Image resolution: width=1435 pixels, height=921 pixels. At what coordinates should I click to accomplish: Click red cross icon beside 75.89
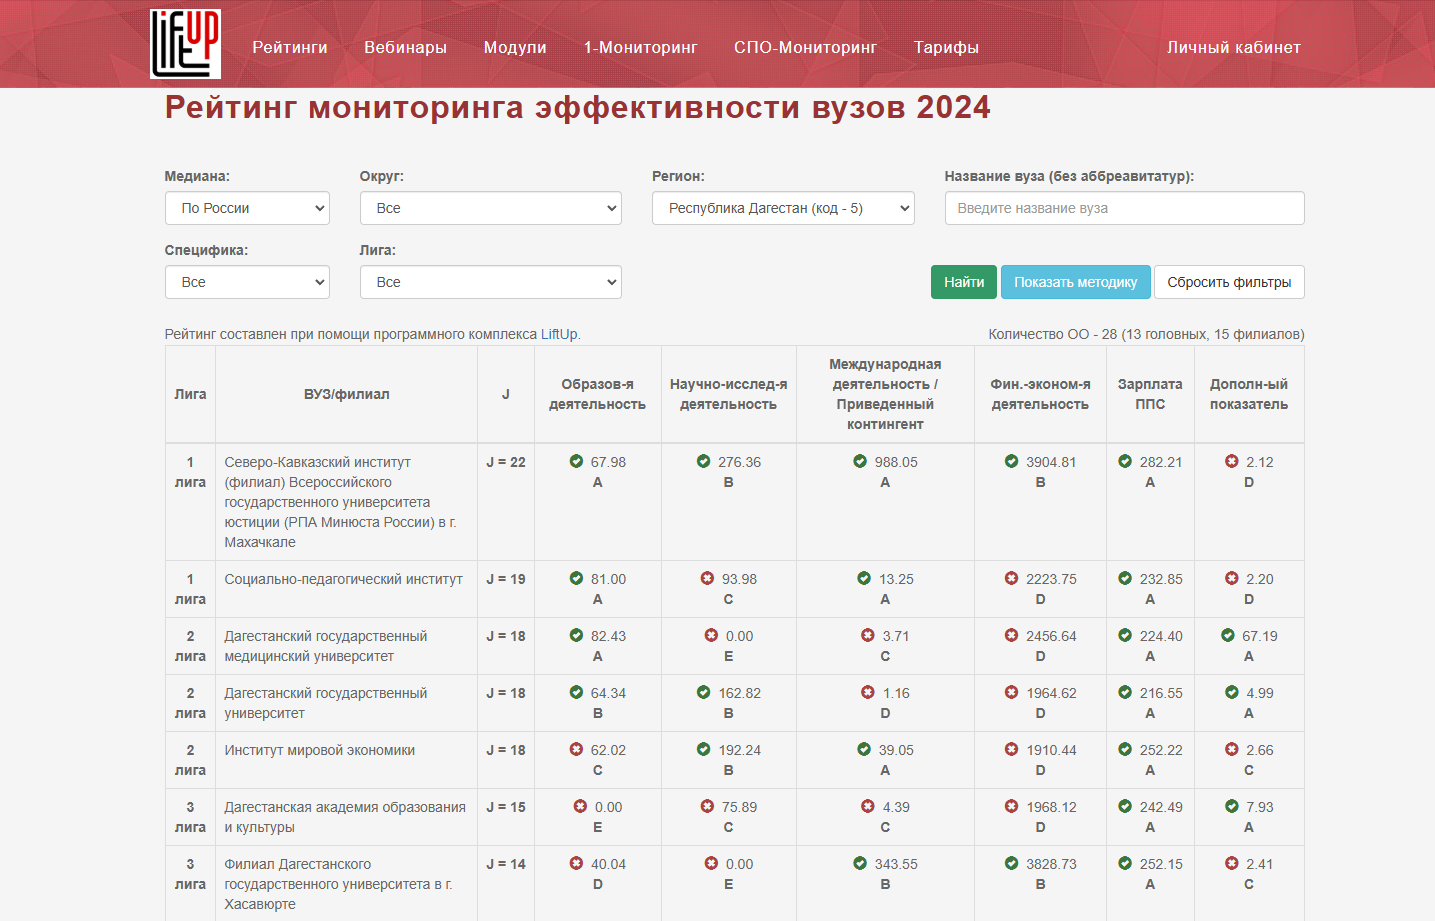pyautogui.click(x=708, y=807)
